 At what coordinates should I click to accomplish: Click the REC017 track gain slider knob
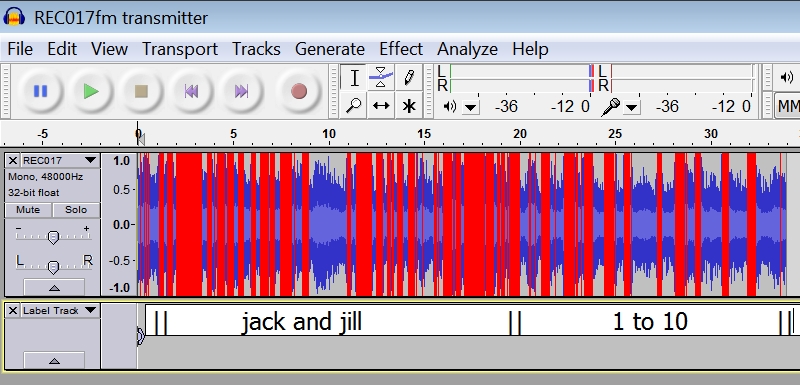53,237
